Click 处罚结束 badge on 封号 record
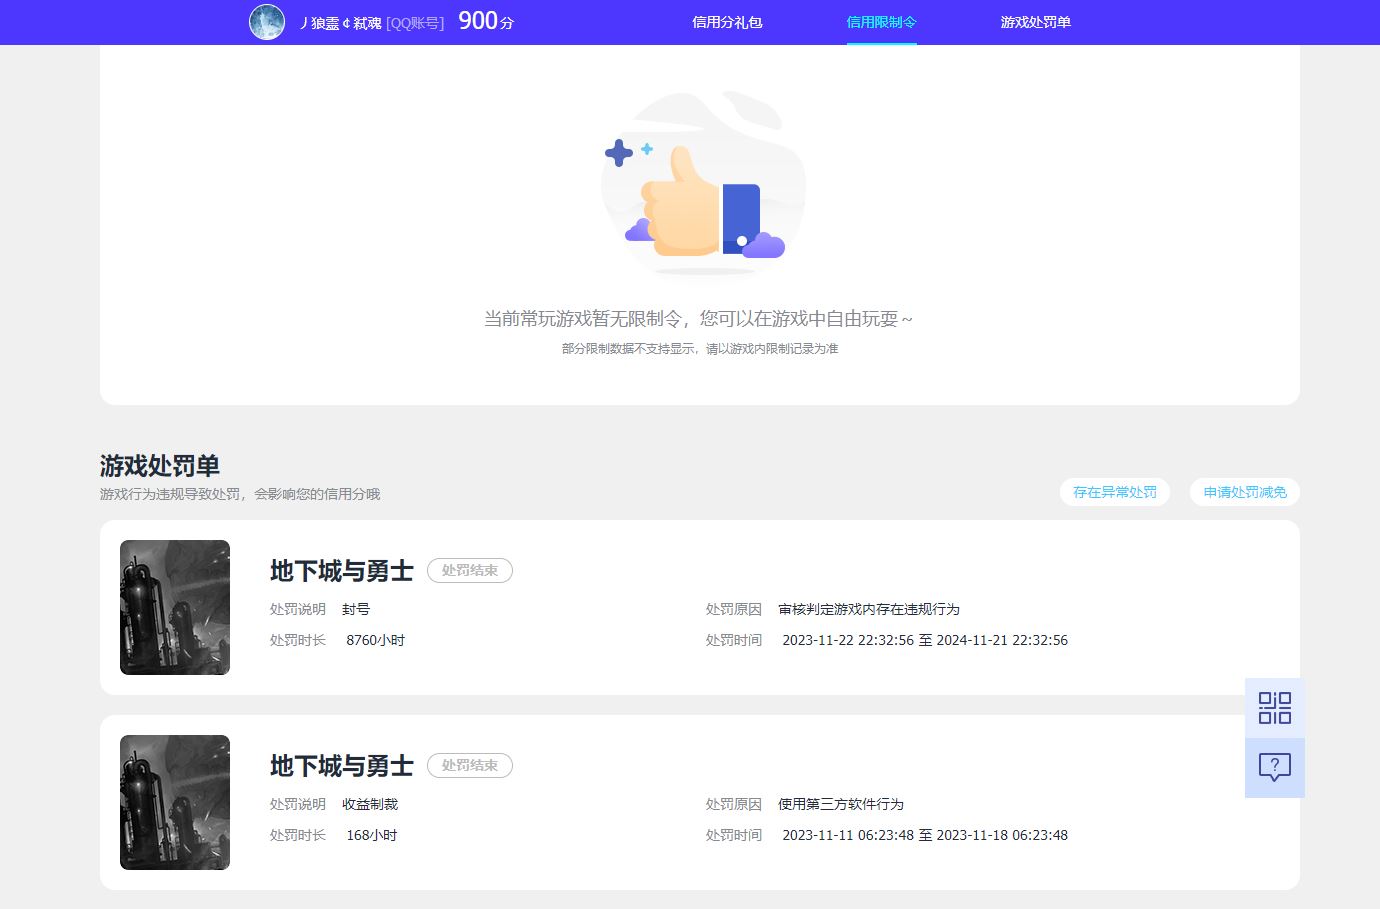The height and width of the screenshot is (909, 1380). click(x=470, y=570)
